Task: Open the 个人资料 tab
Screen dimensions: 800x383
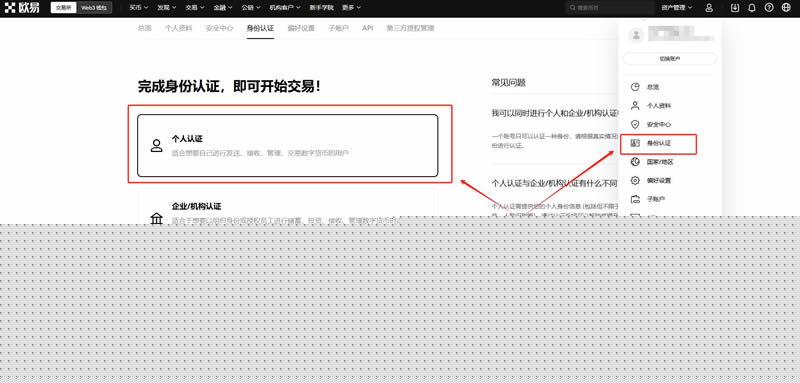Action: click(x=178, y=29)
